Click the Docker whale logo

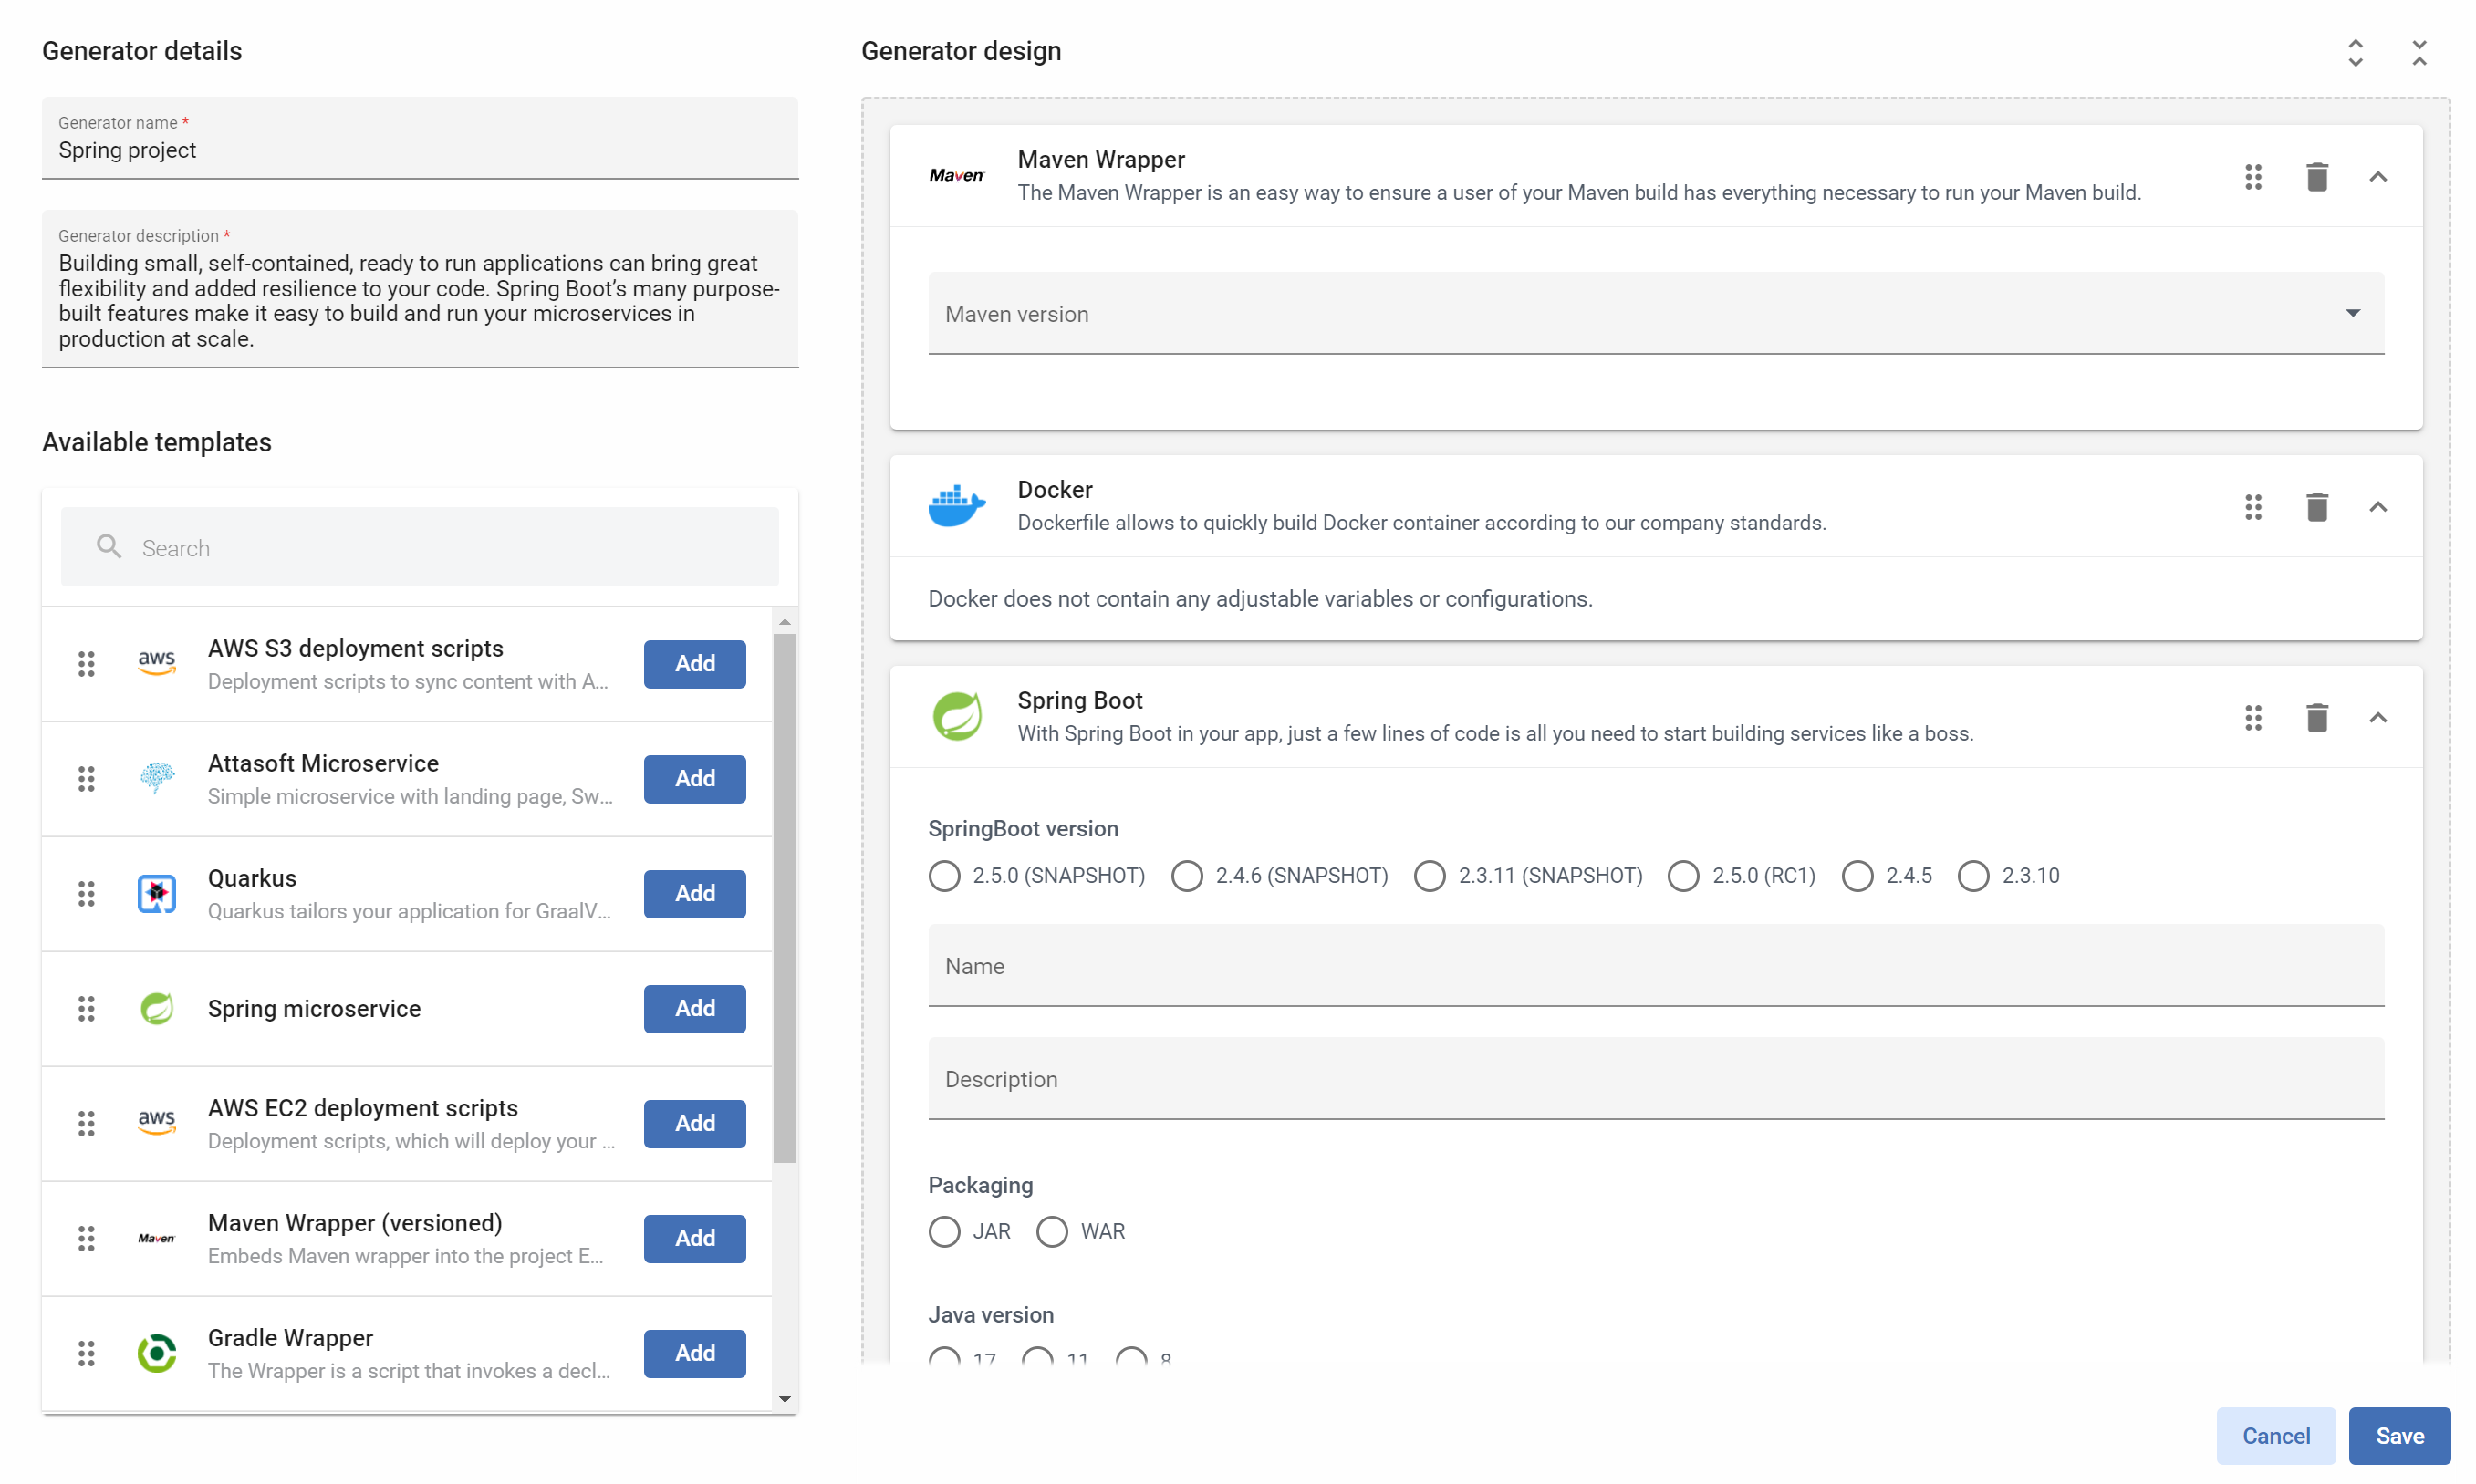coord(956,505)
